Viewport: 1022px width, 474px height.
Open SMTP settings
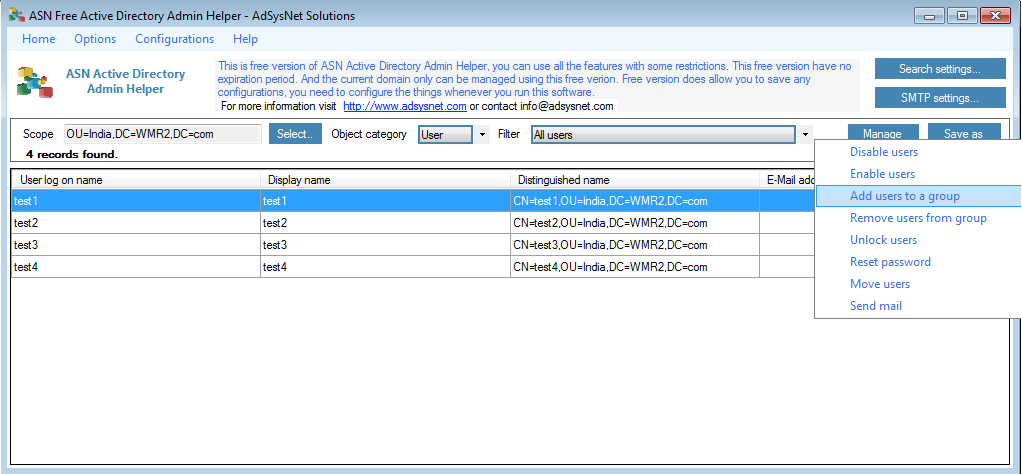point(940,98)
